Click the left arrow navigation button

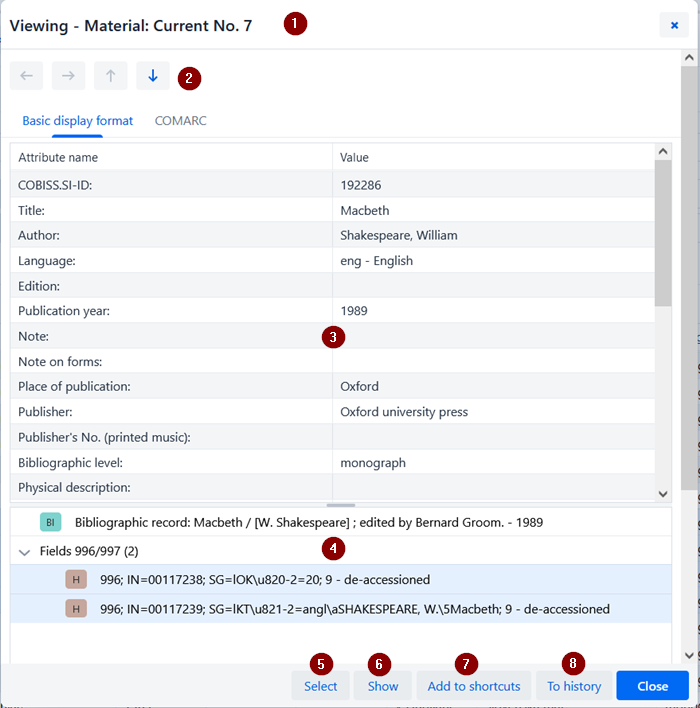pyautogui.click(x=27, y=77)
